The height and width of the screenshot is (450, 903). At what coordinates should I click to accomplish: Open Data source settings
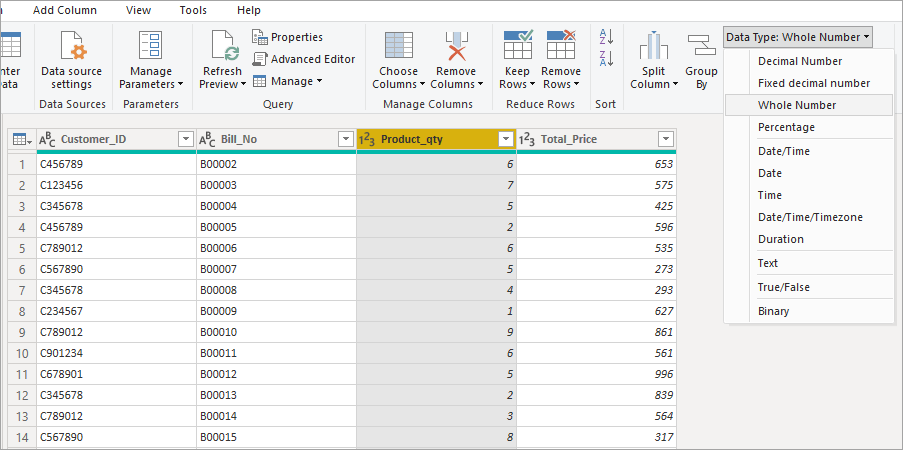tap(71, 62)
